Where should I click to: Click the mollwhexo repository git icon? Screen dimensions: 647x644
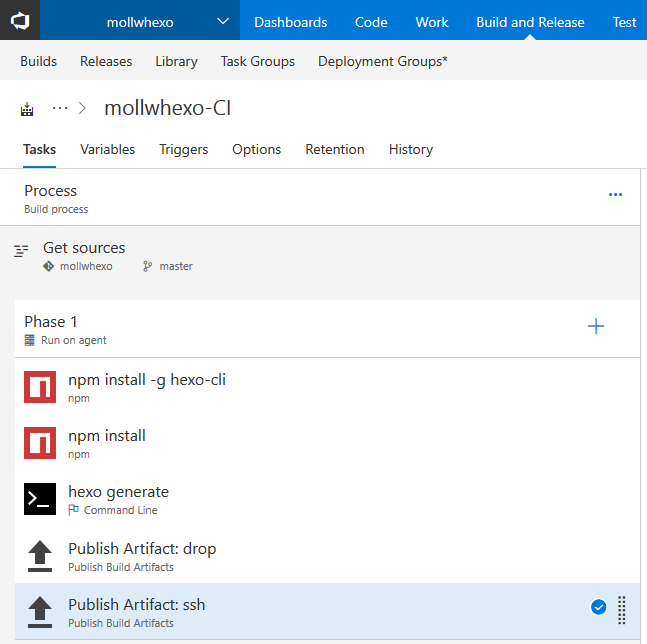[48, 266]
